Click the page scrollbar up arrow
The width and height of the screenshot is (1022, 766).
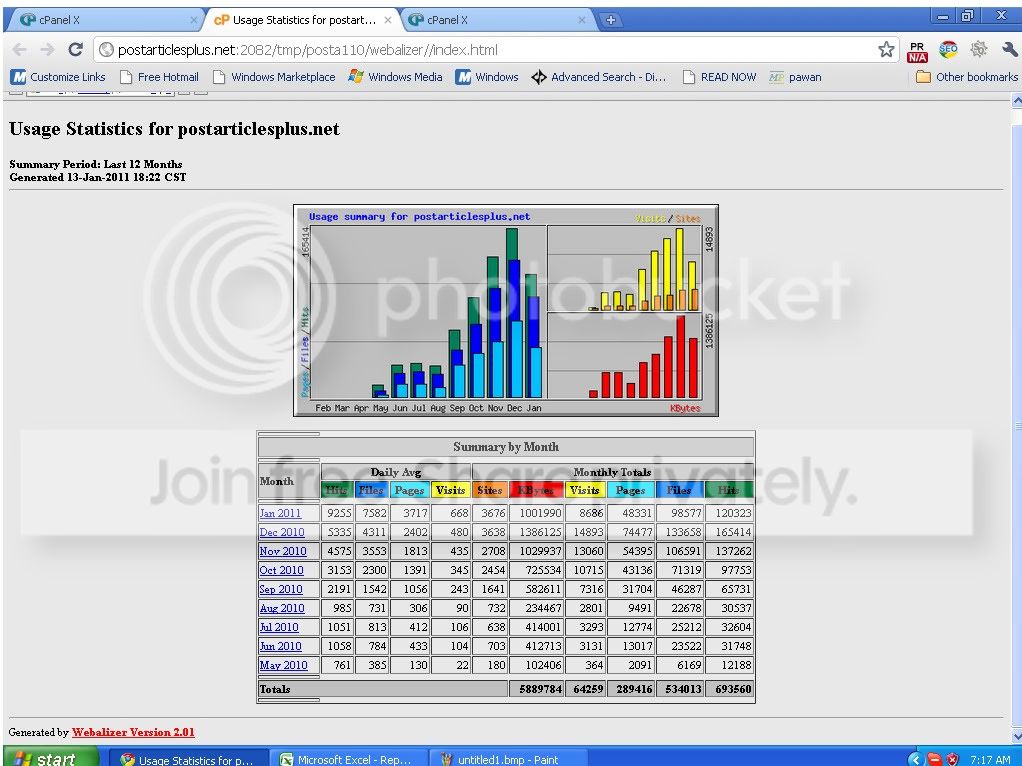1016,101
